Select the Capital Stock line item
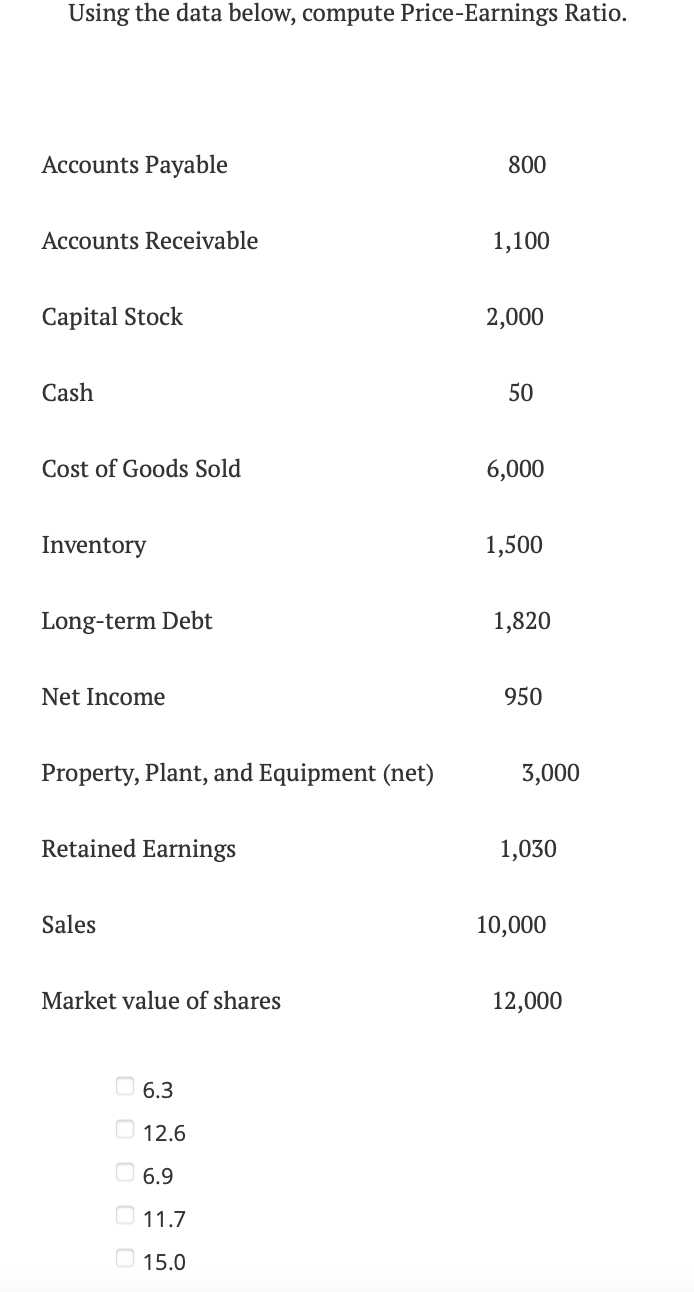Viewport: 694px width, 1292px height. point(112,317)
